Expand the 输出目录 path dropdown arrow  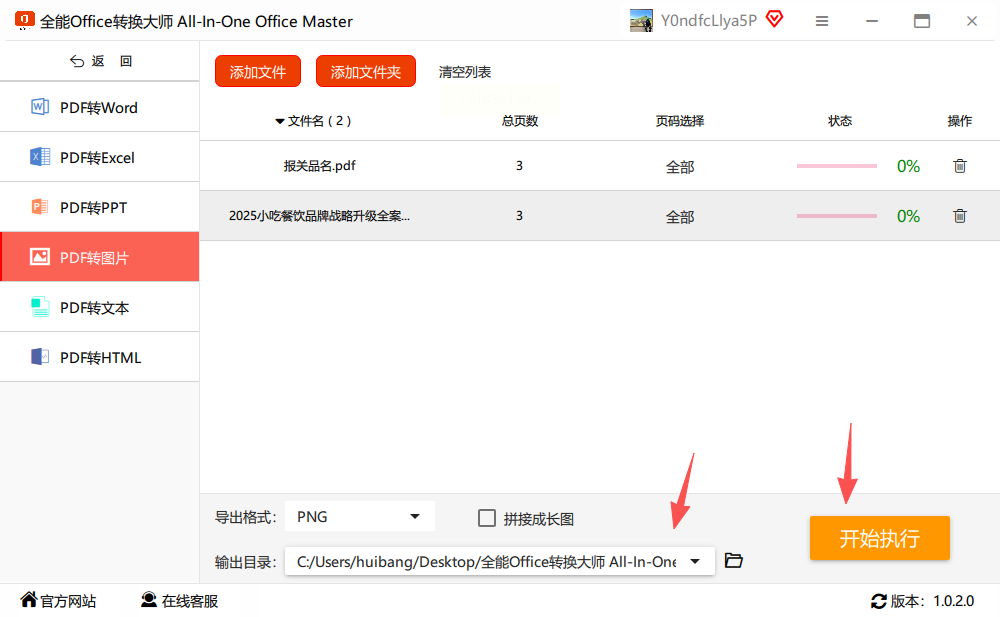695,561
